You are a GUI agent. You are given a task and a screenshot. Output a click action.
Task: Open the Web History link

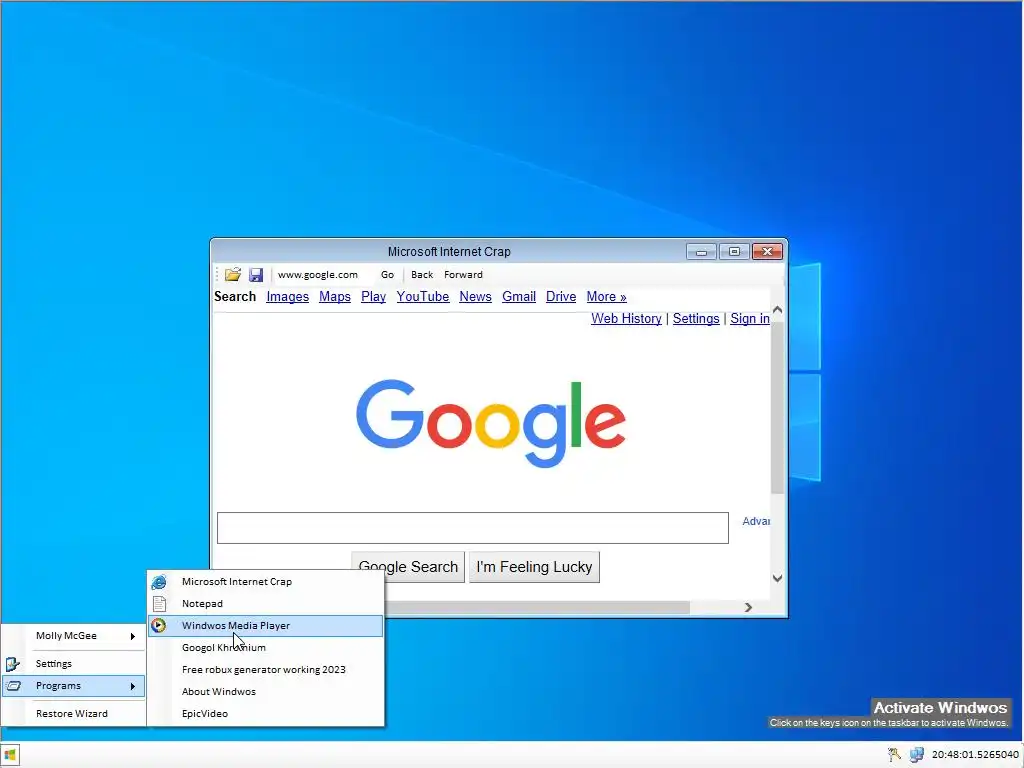[x=626, y=319]
